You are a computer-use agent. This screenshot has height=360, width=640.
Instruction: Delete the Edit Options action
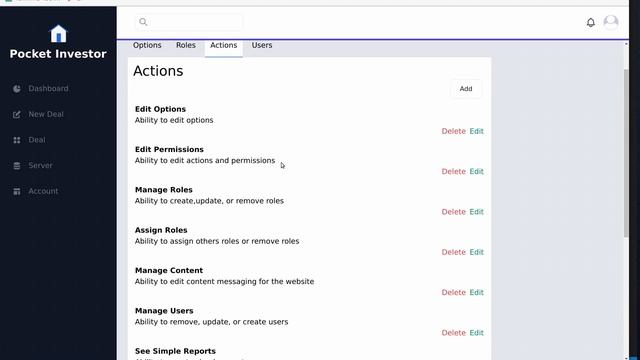pyautogui.click(x=453, y=131)
